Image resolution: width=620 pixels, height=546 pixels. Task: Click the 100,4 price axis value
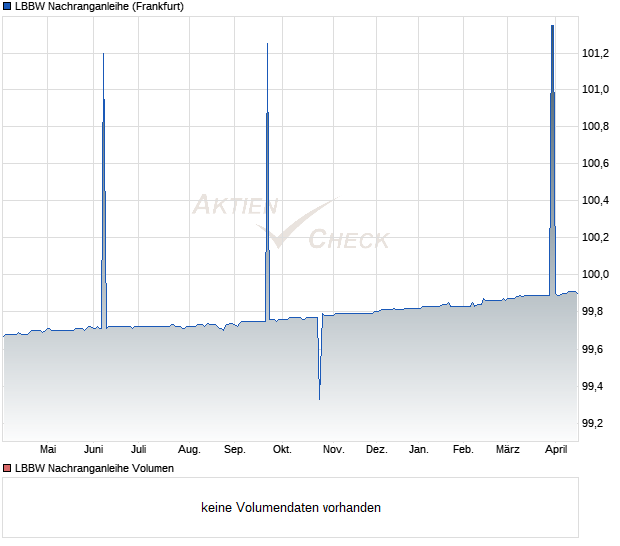click(x=595, y=200)
